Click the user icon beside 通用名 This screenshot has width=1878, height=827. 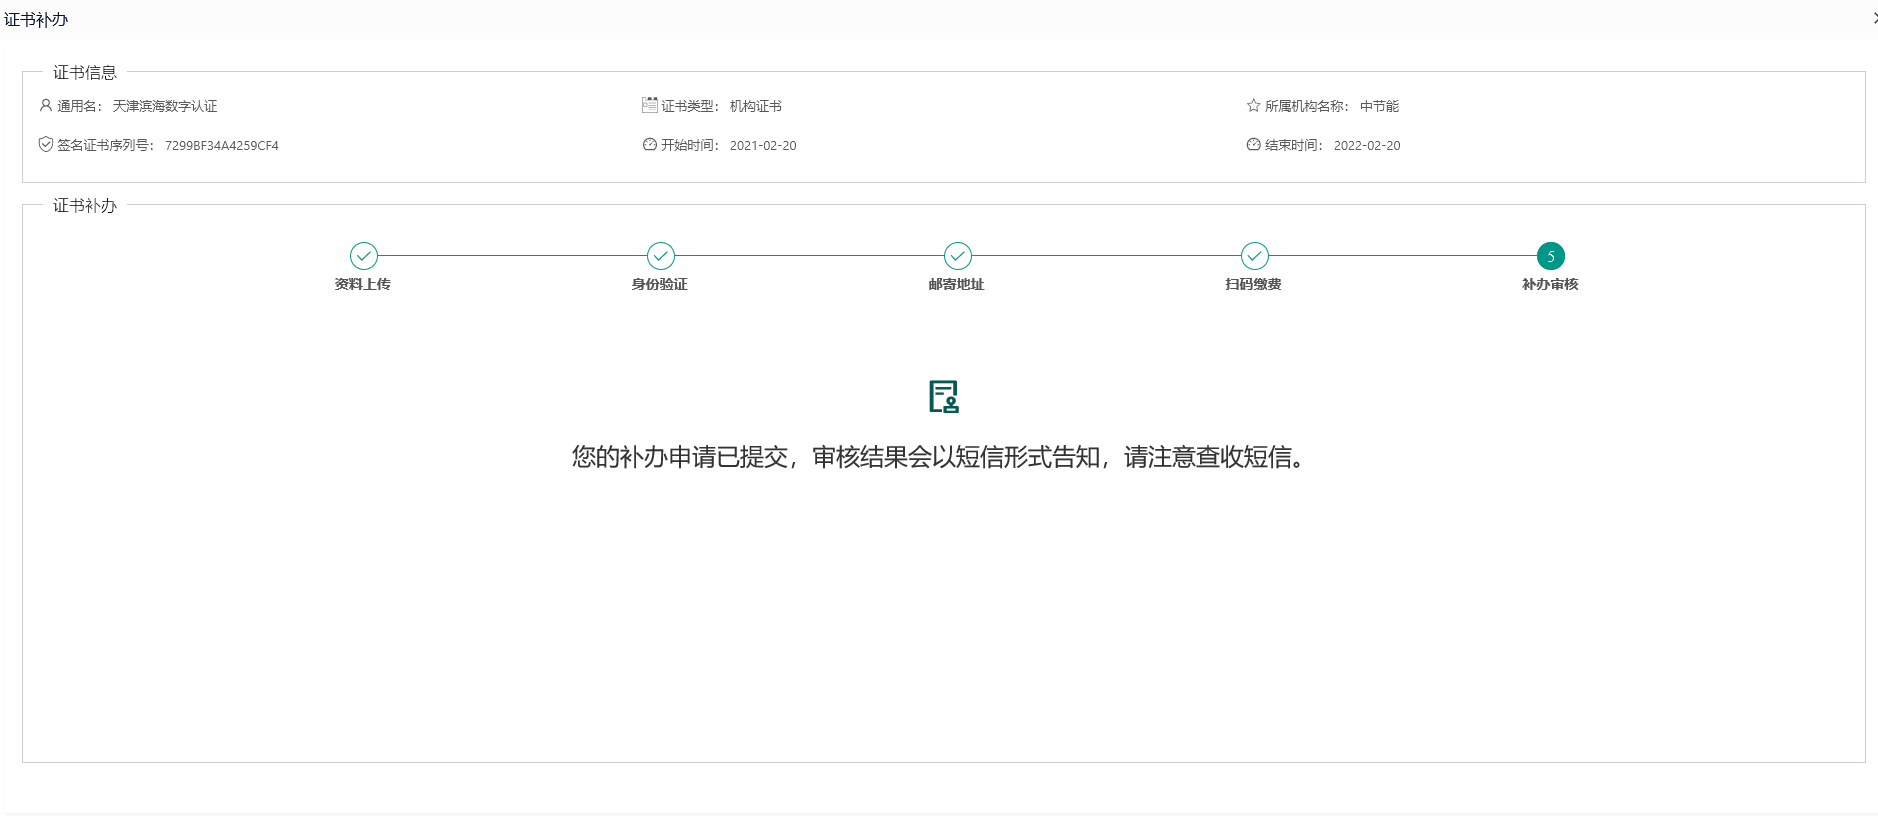[x=46, y=105]
